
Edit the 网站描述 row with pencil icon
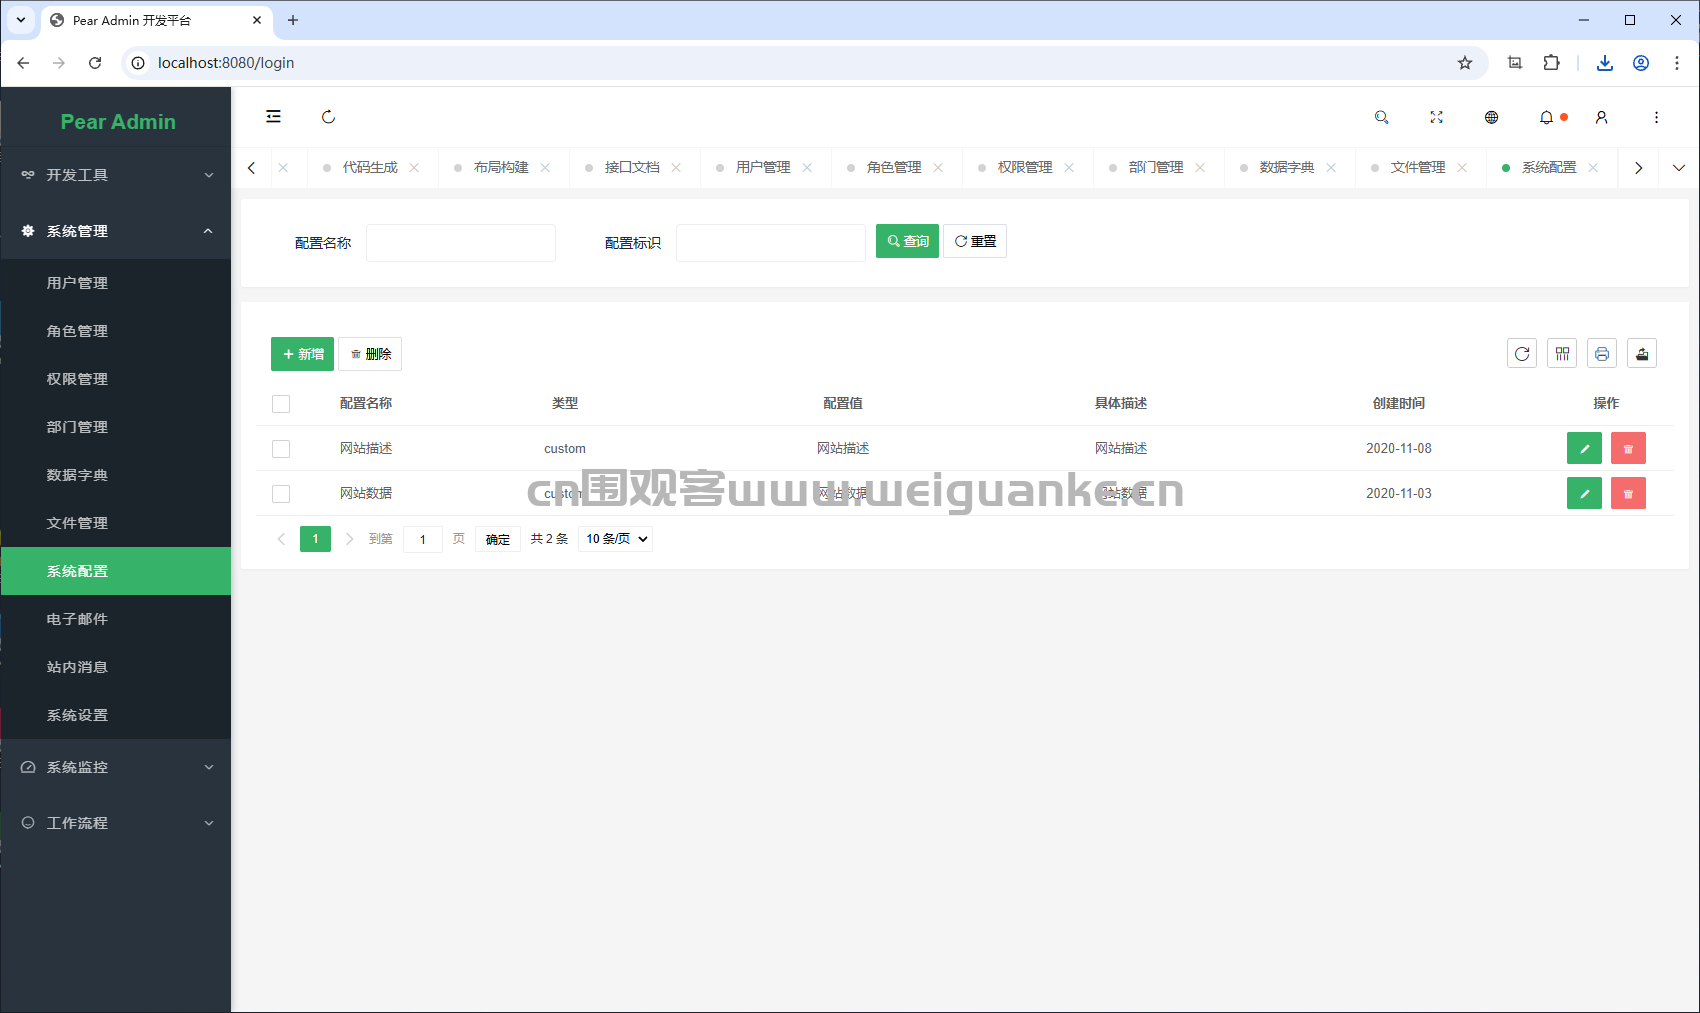click(1584, 448)
